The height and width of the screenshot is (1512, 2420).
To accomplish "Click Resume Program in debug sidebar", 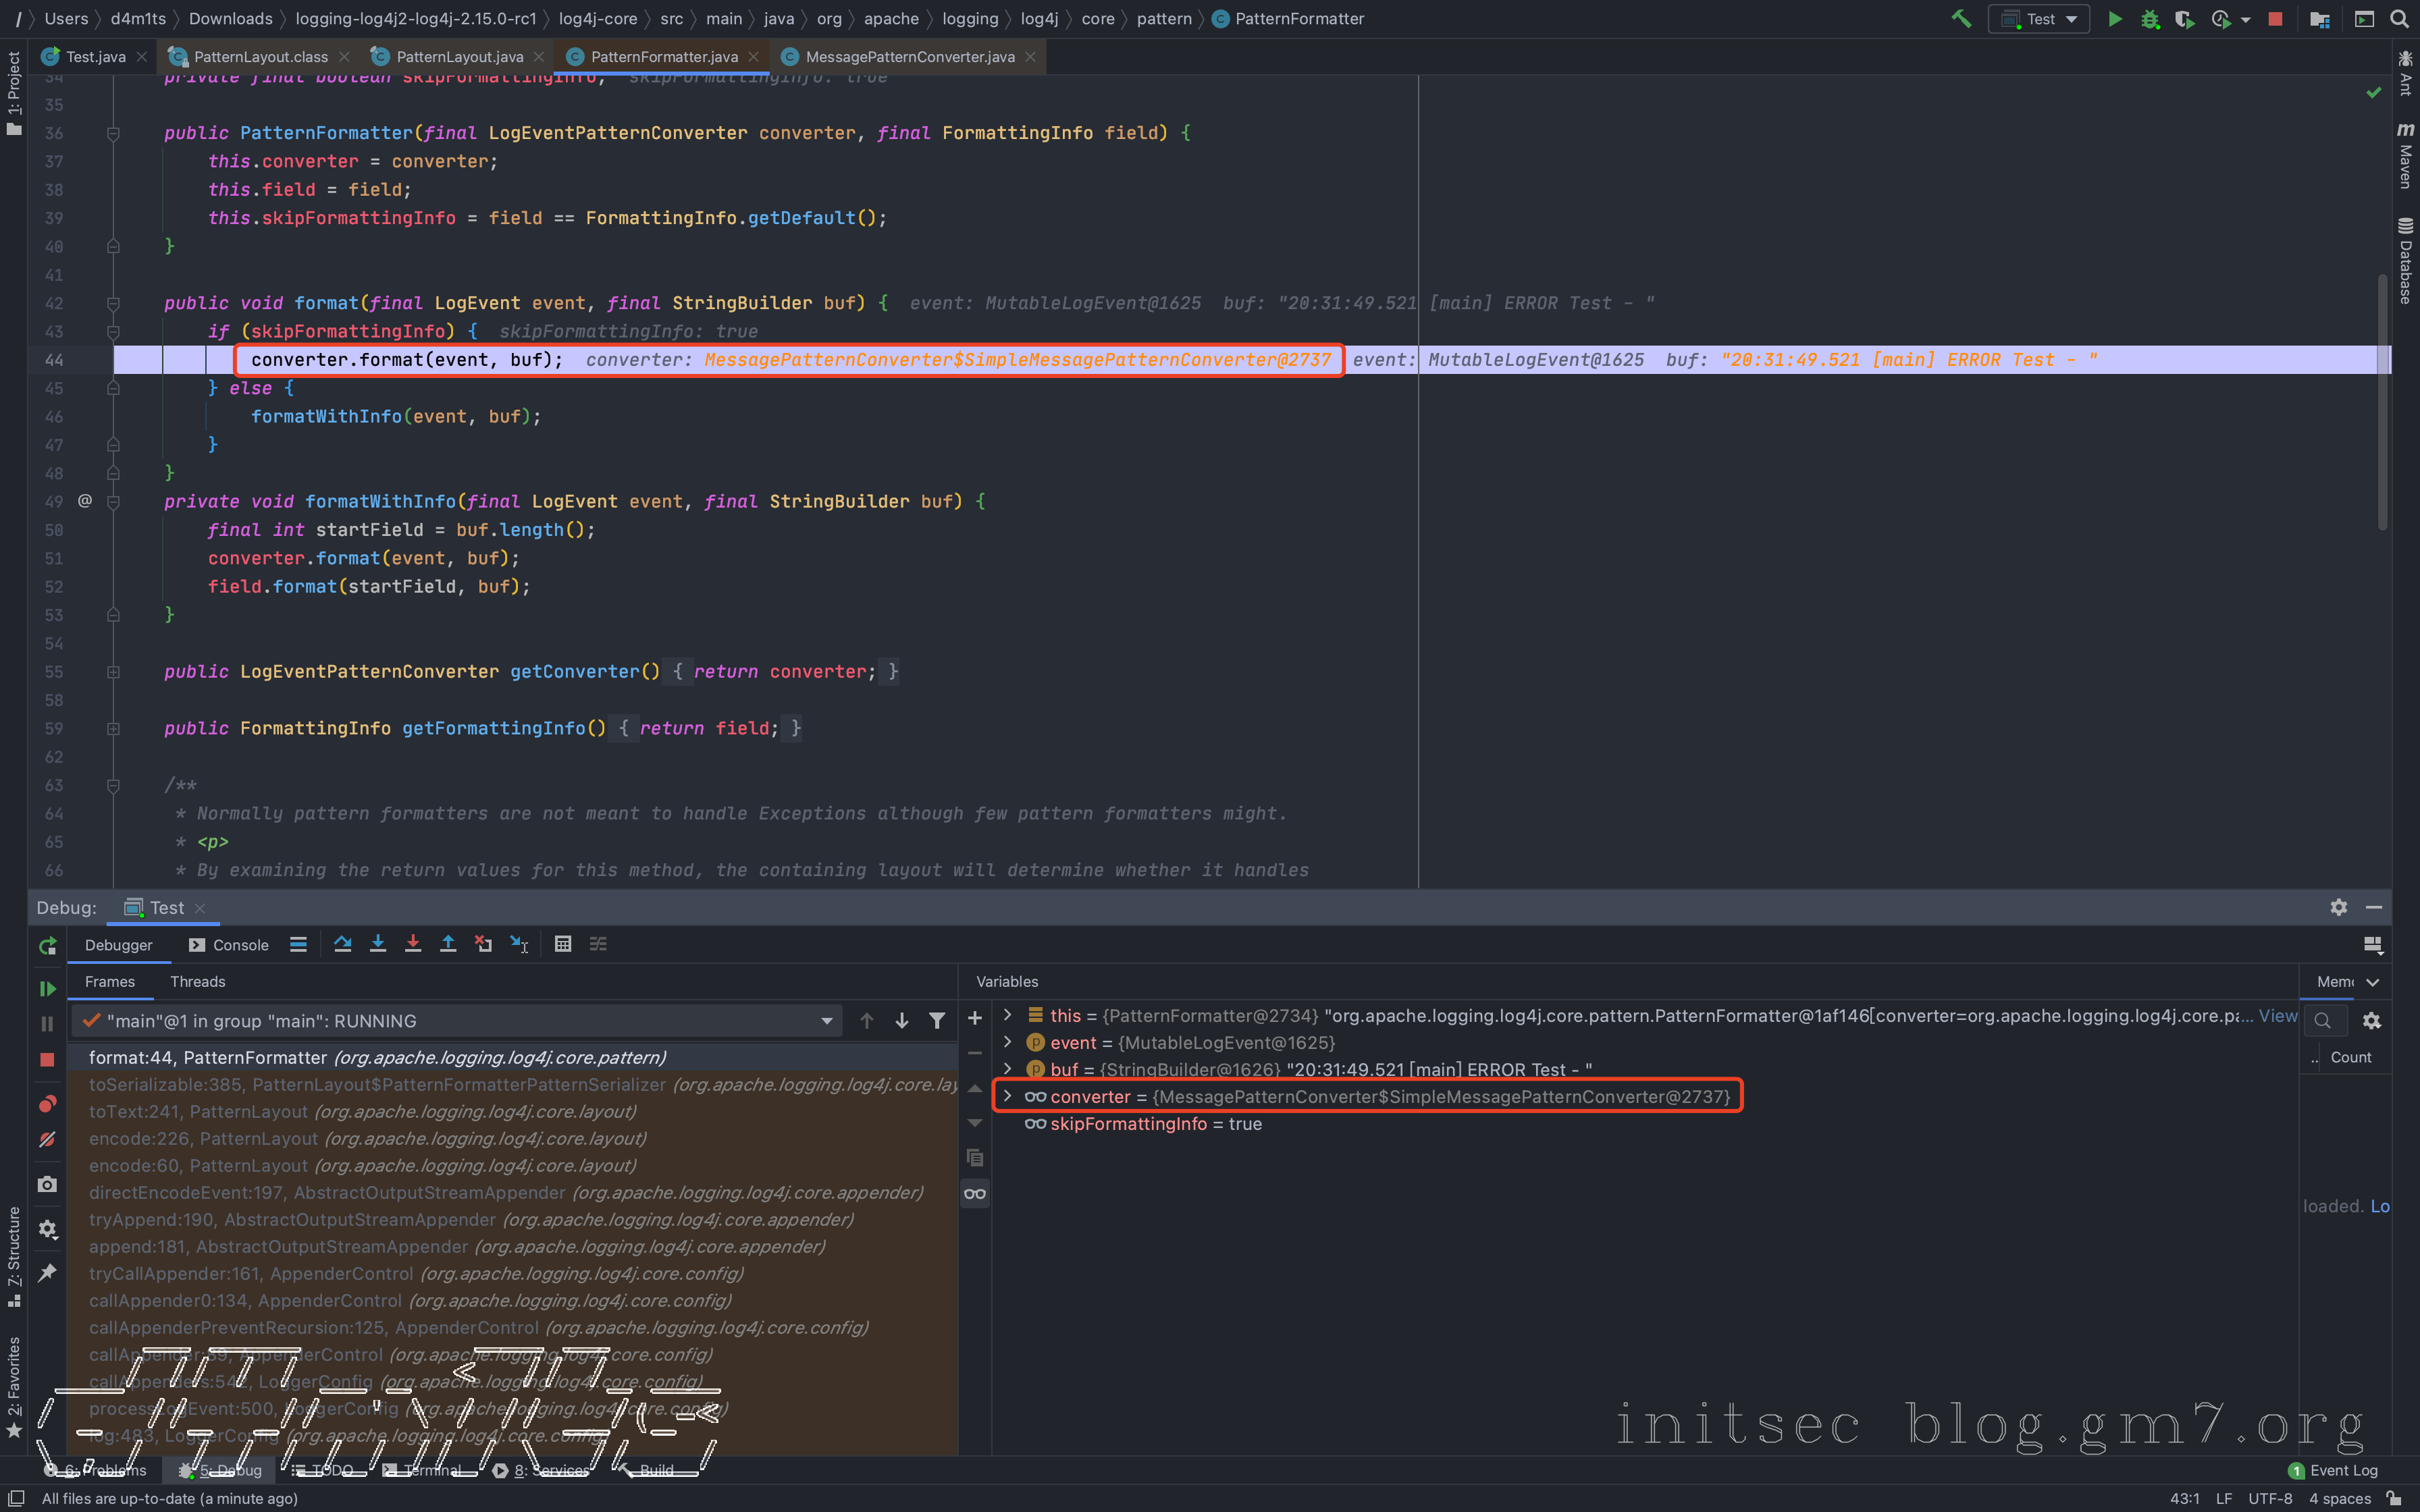I will click(47, 988).
